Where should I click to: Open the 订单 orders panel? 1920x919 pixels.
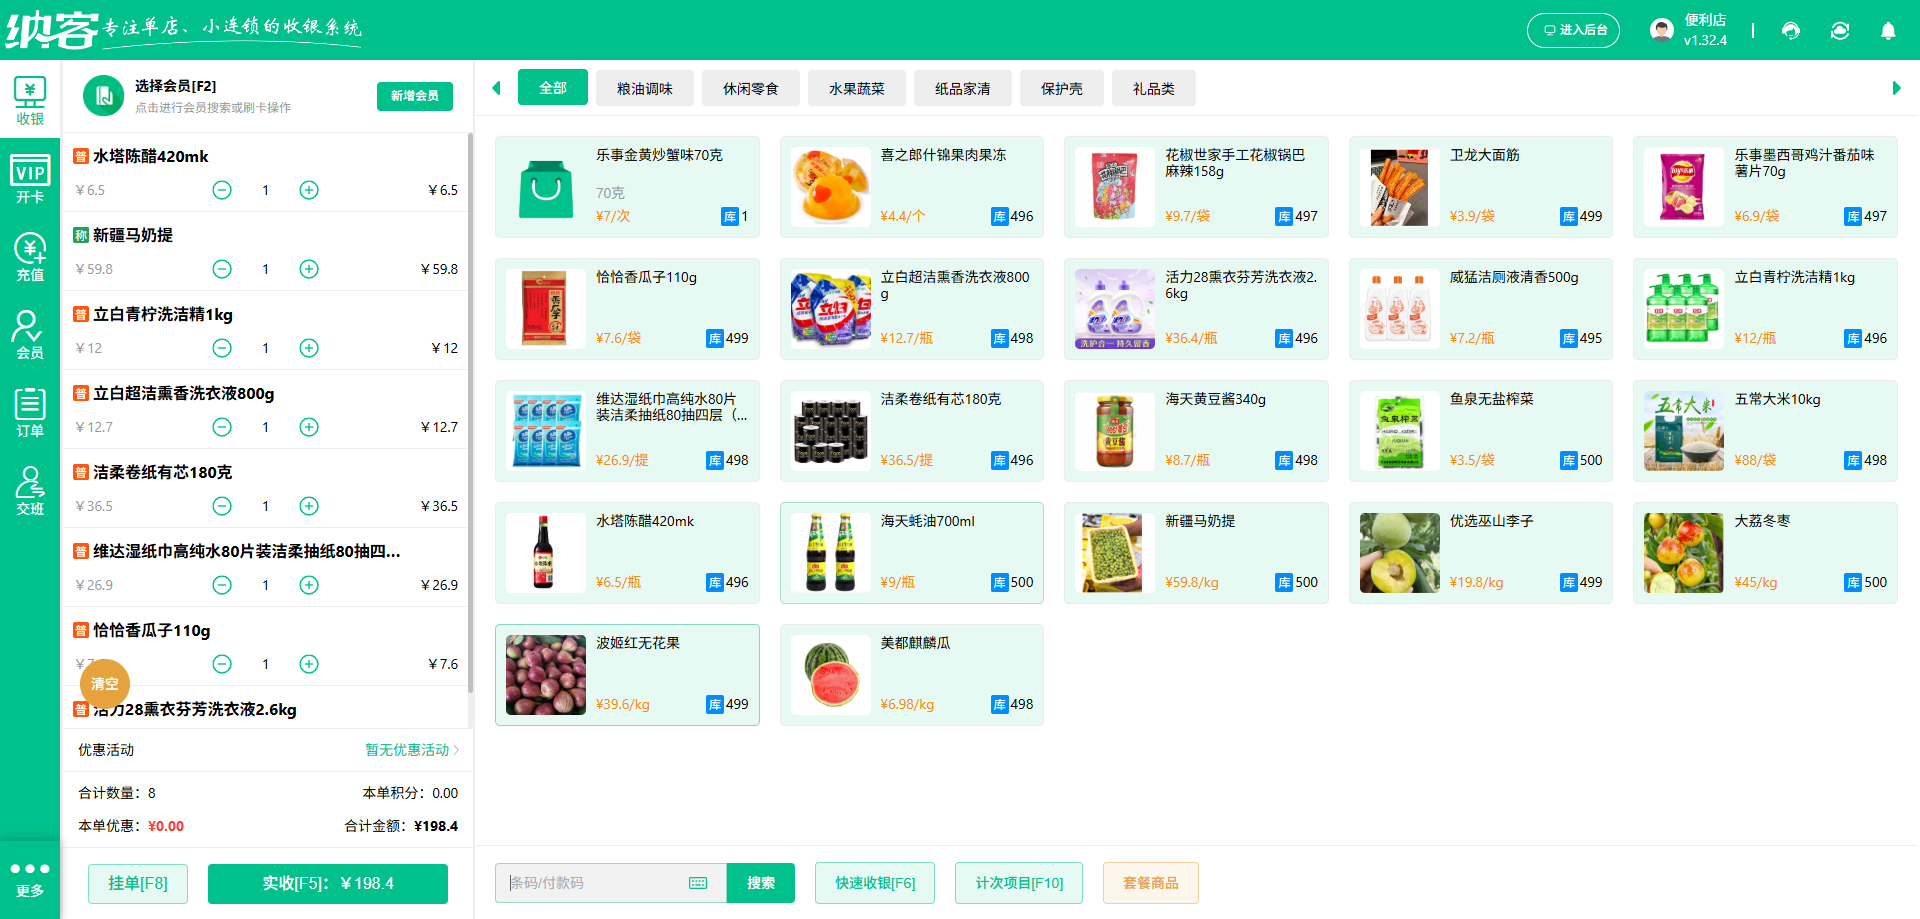31,413
